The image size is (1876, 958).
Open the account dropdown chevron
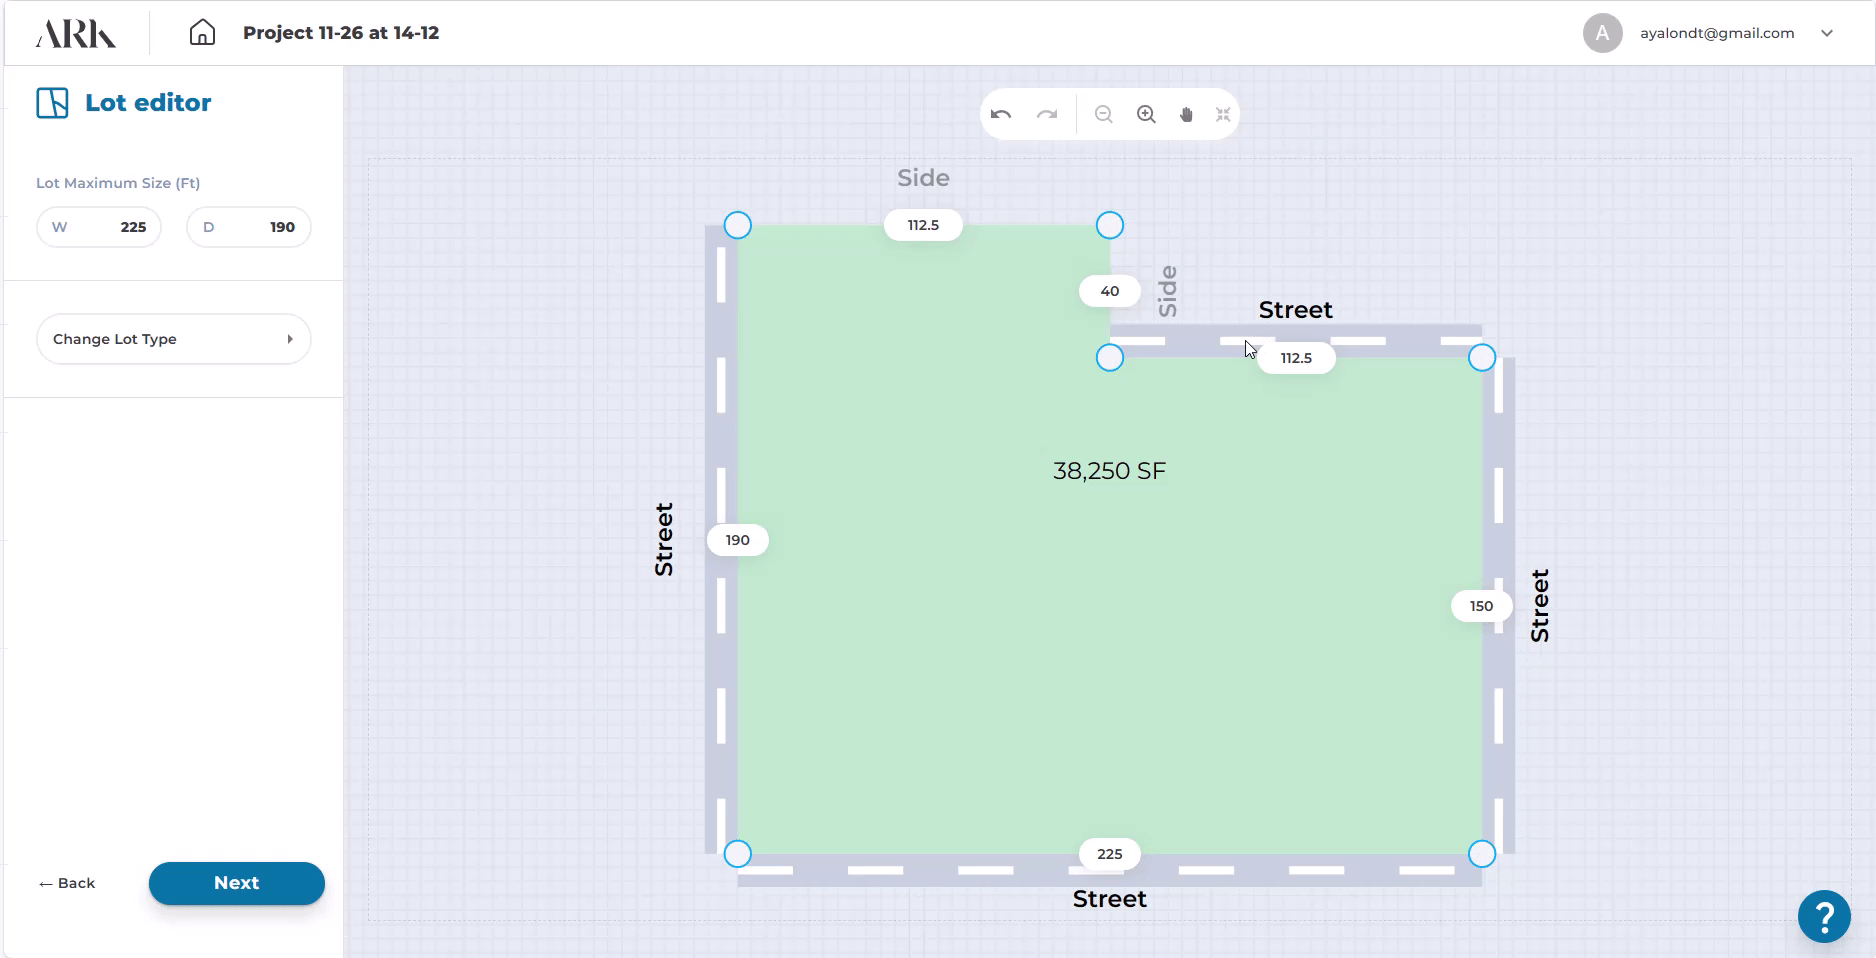(1827, 33)
